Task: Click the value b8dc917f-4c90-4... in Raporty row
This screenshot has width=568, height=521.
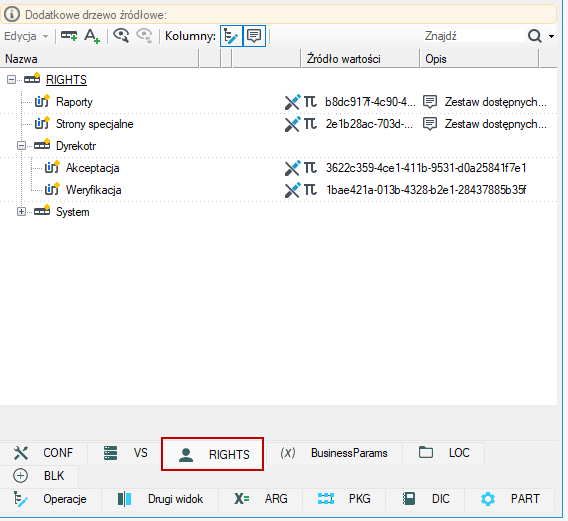Action: click(x=370, y=102)
